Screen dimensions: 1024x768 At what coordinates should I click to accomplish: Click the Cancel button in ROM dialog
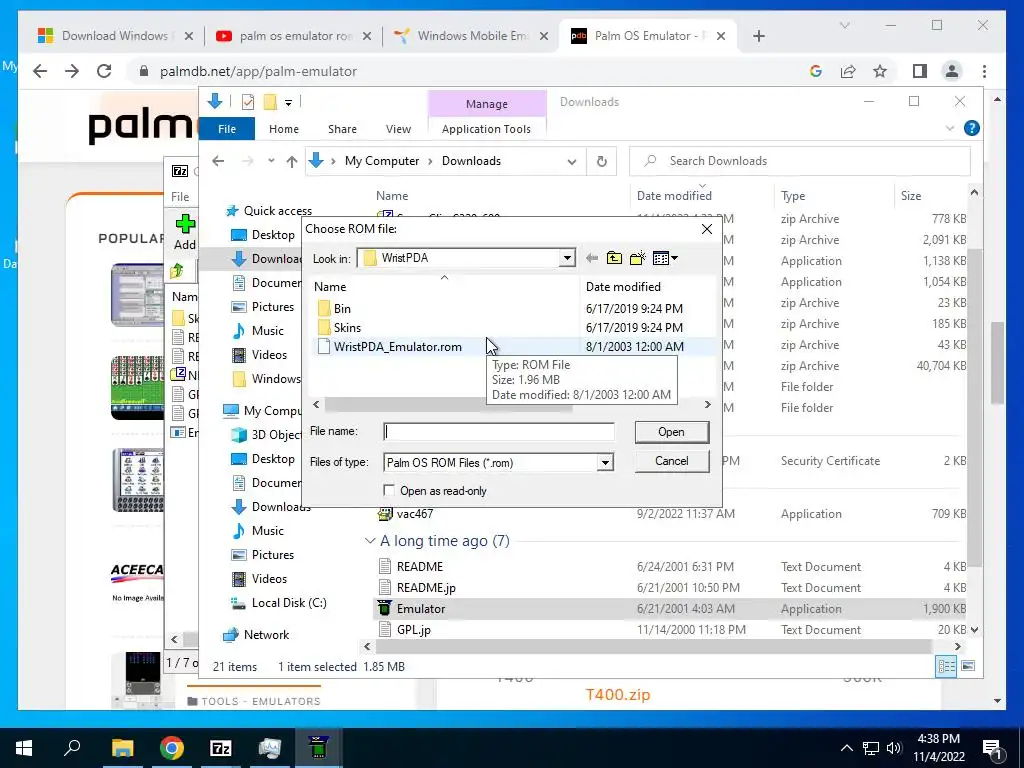pos(671,460)
